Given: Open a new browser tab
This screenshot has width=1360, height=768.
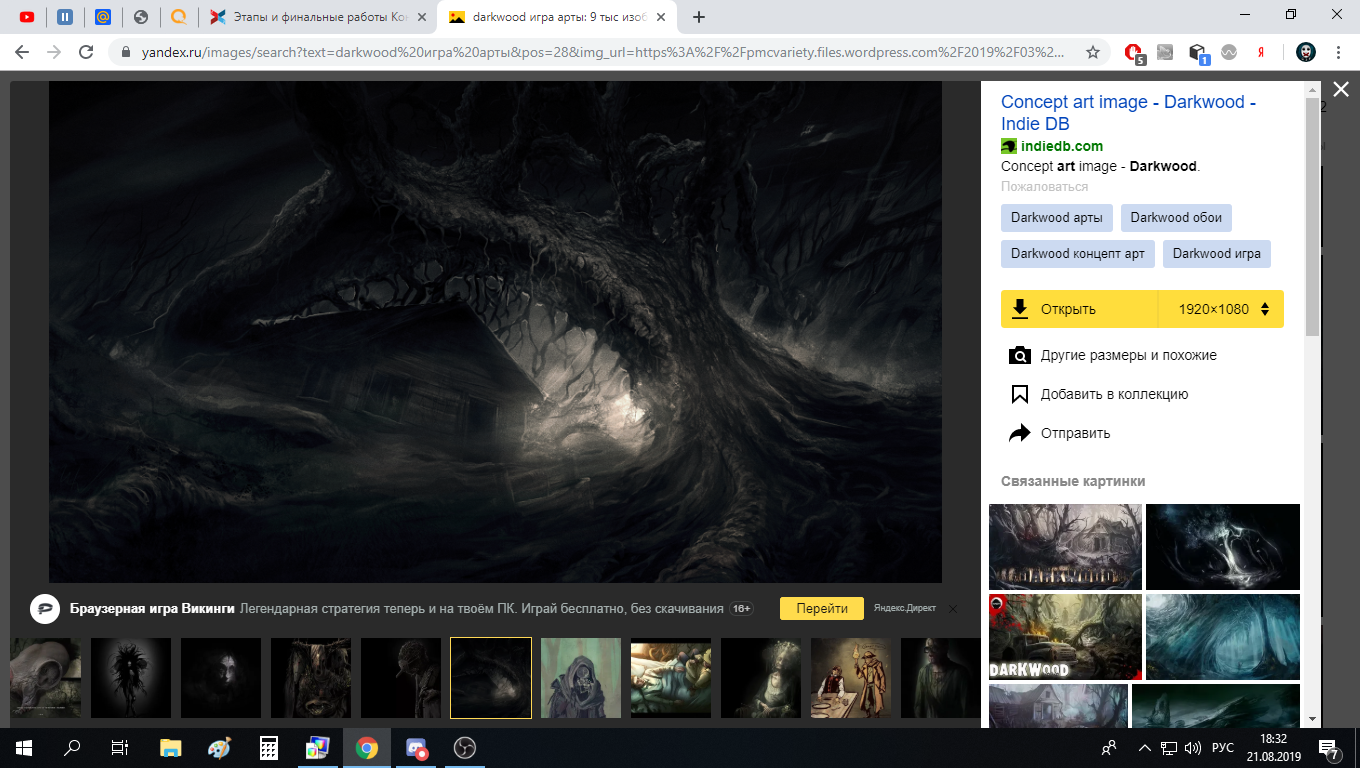Looking at the screenshot, I should pyautogui.click(x=699, y=17).
